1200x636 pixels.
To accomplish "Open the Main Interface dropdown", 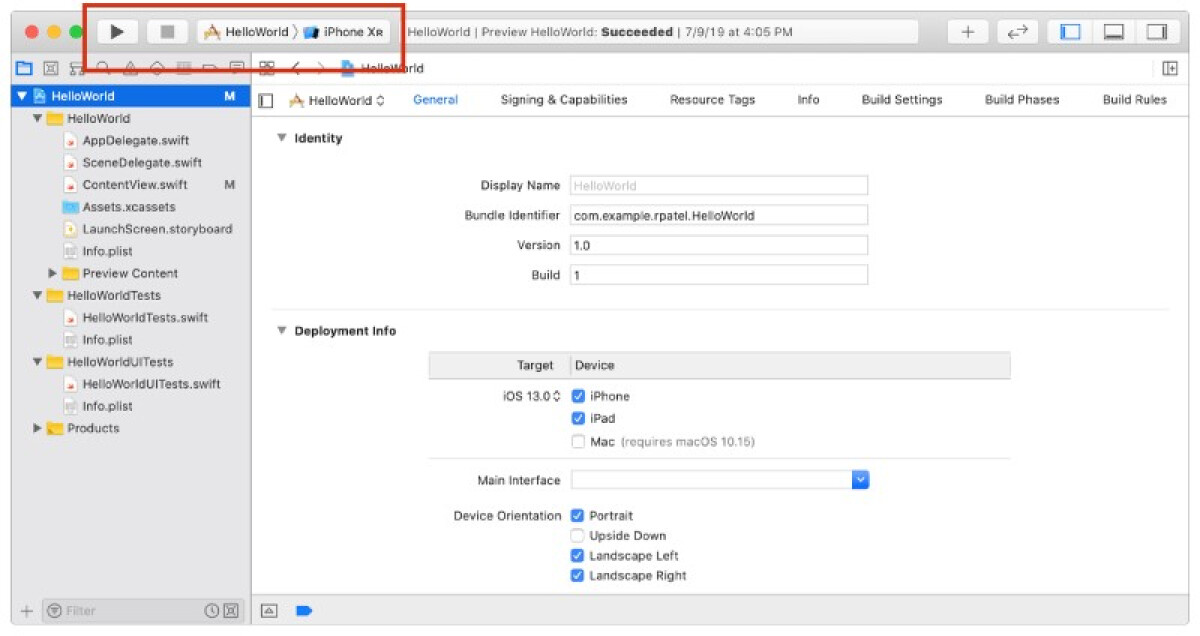I will pyautogui.click(x=860, y=480).
